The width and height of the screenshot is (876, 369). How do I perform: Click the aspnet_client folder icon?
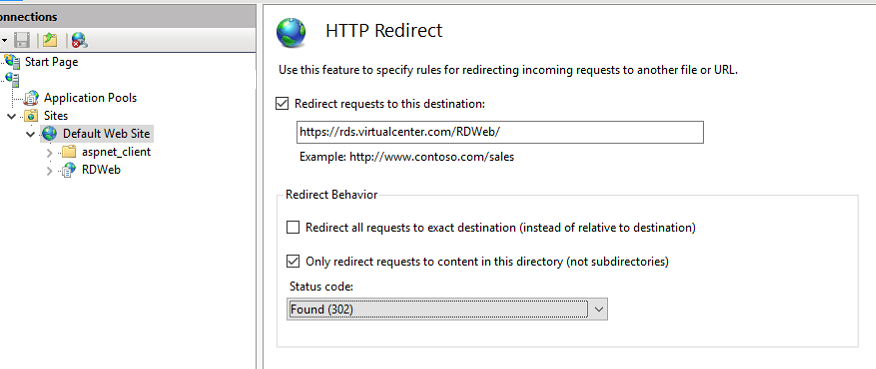[69, 152]
